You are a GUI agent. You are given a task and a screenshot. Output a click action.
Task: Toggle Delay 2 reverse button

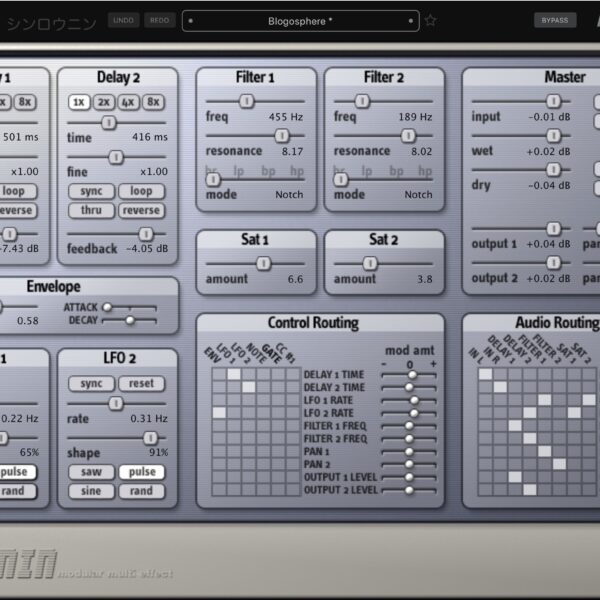(x=141, y=210)
